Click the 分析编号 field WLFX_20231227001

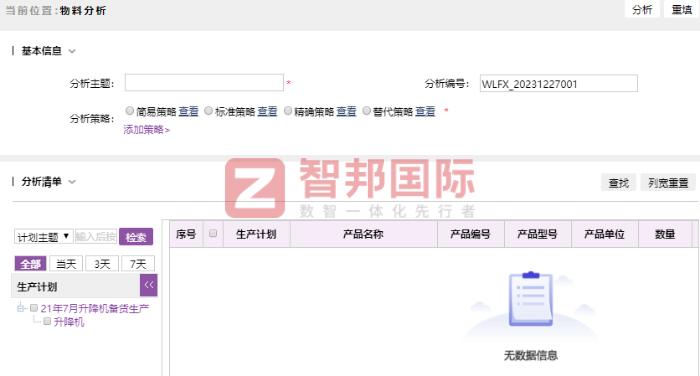coord(558,84)
